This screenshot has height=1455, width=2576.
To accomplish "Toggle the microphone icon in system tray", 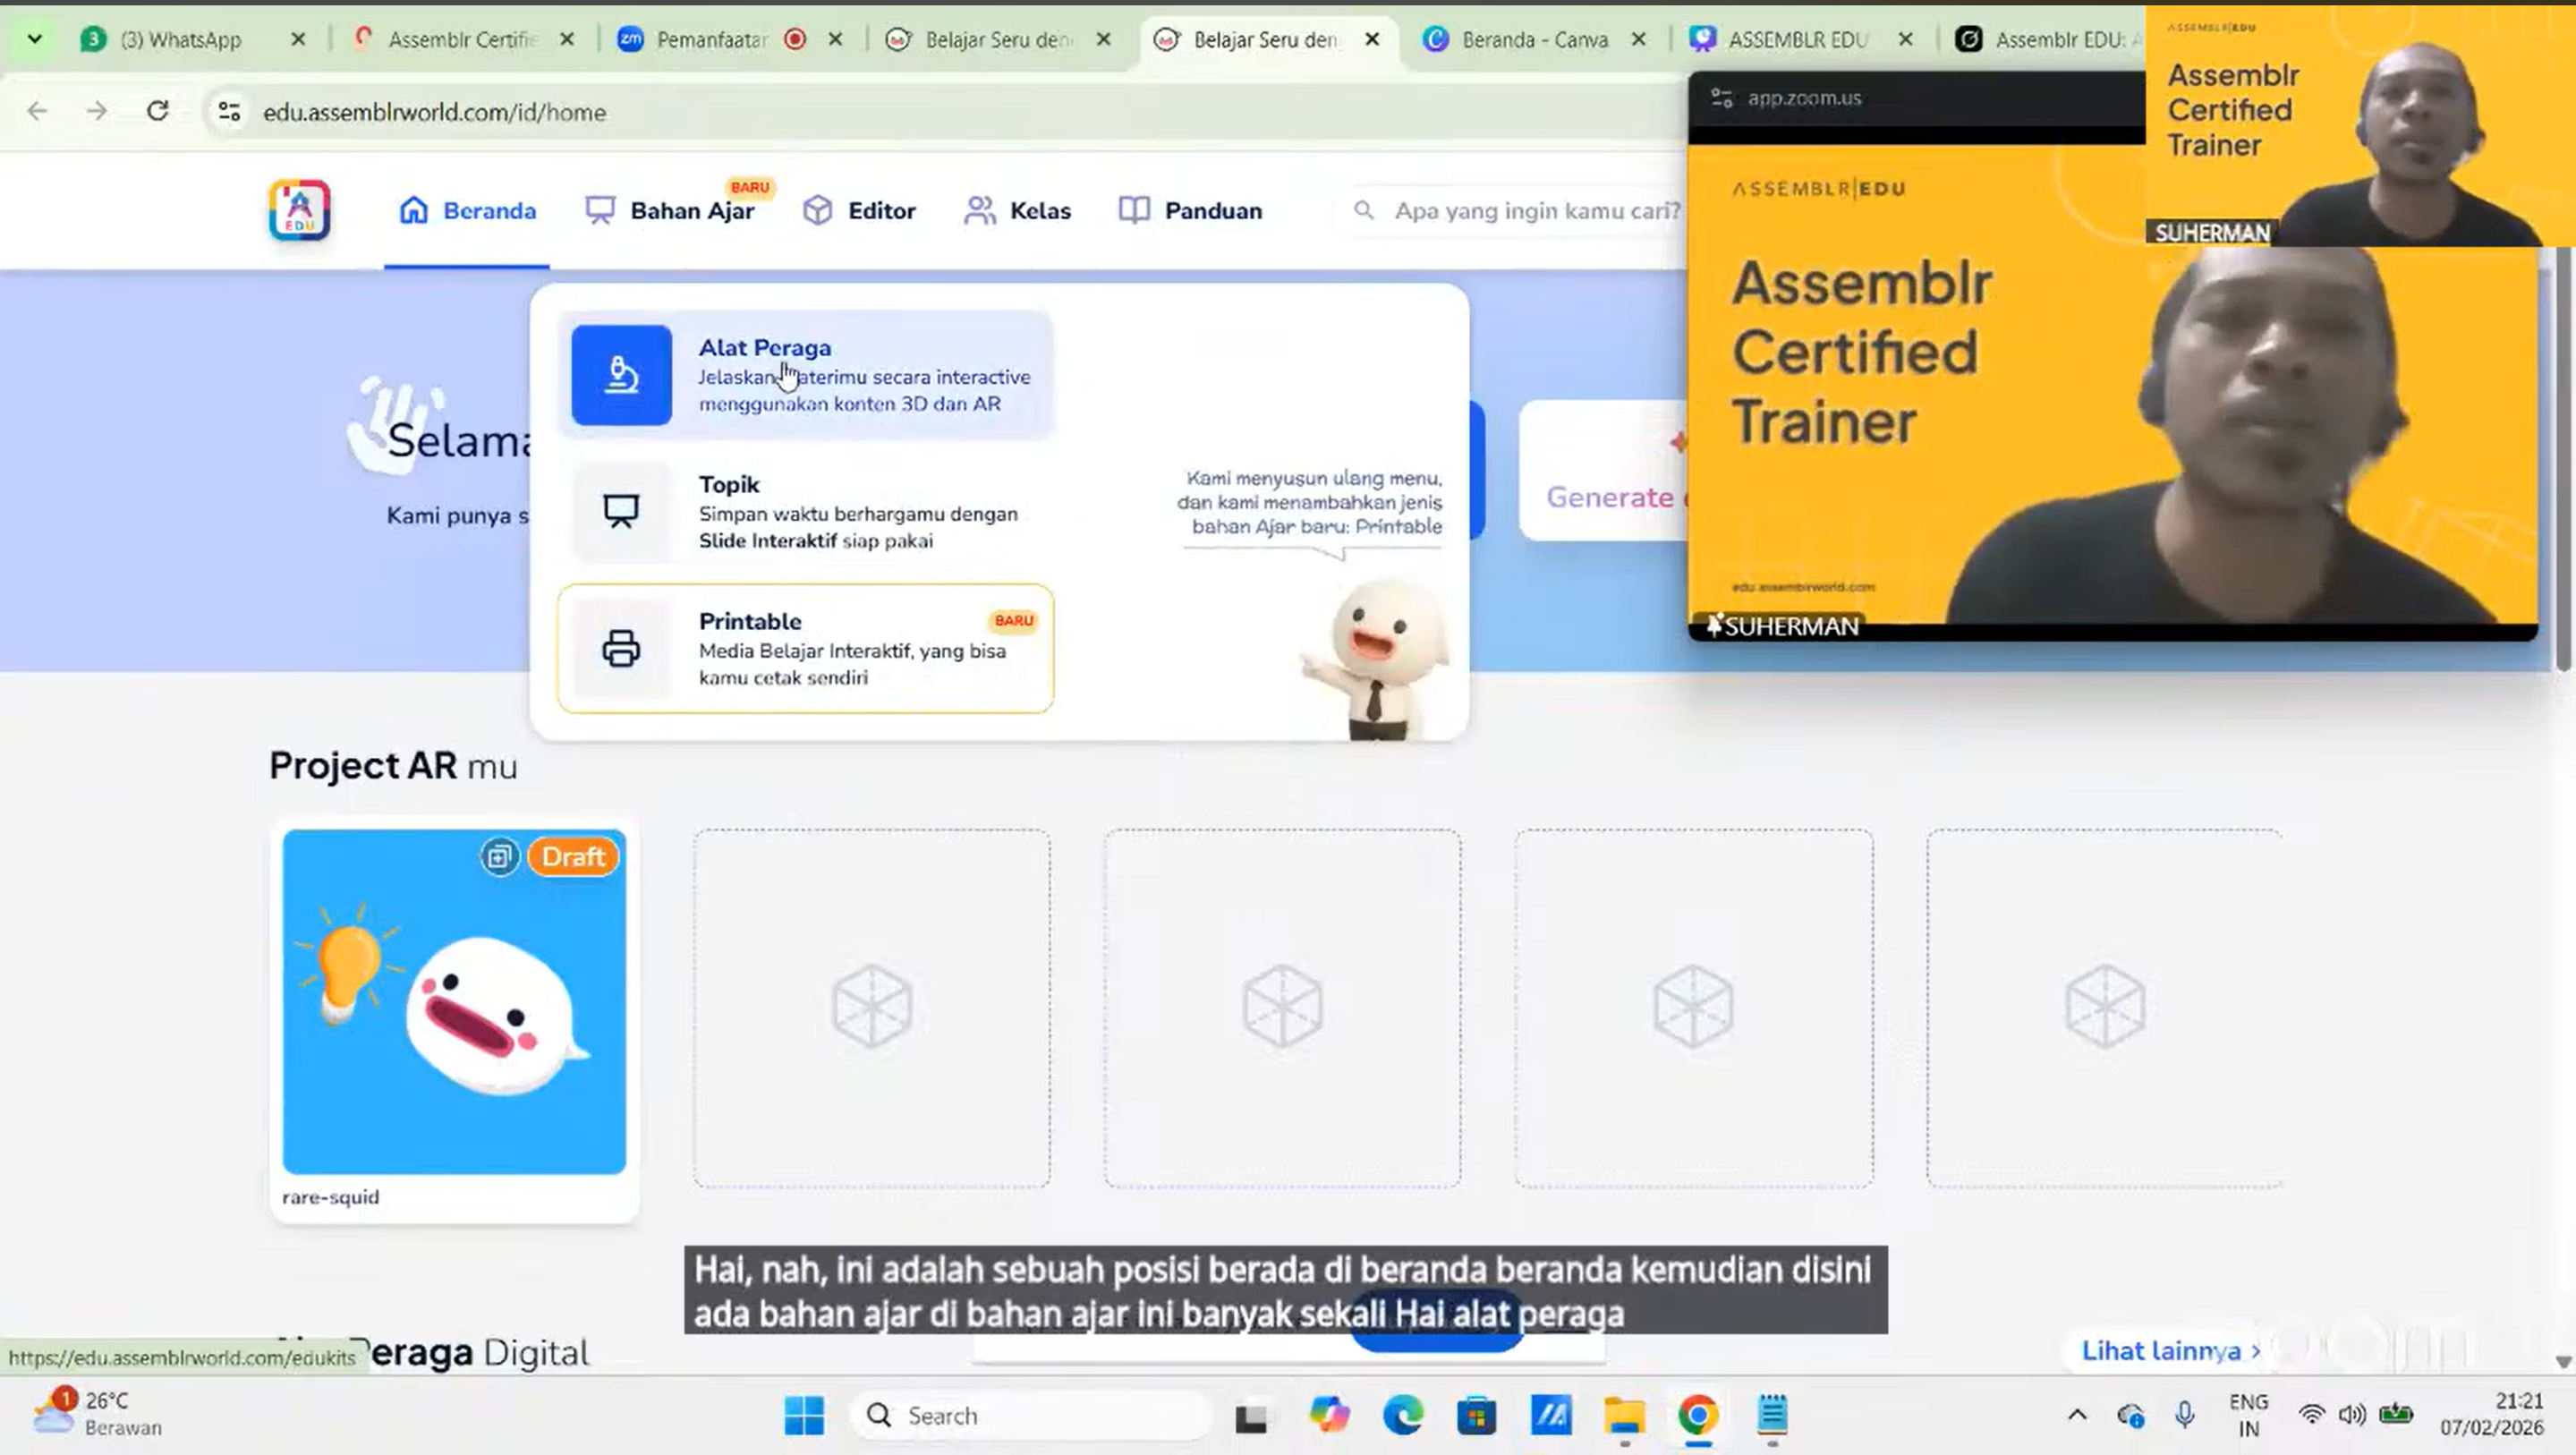I will tap(2185, 1414).
